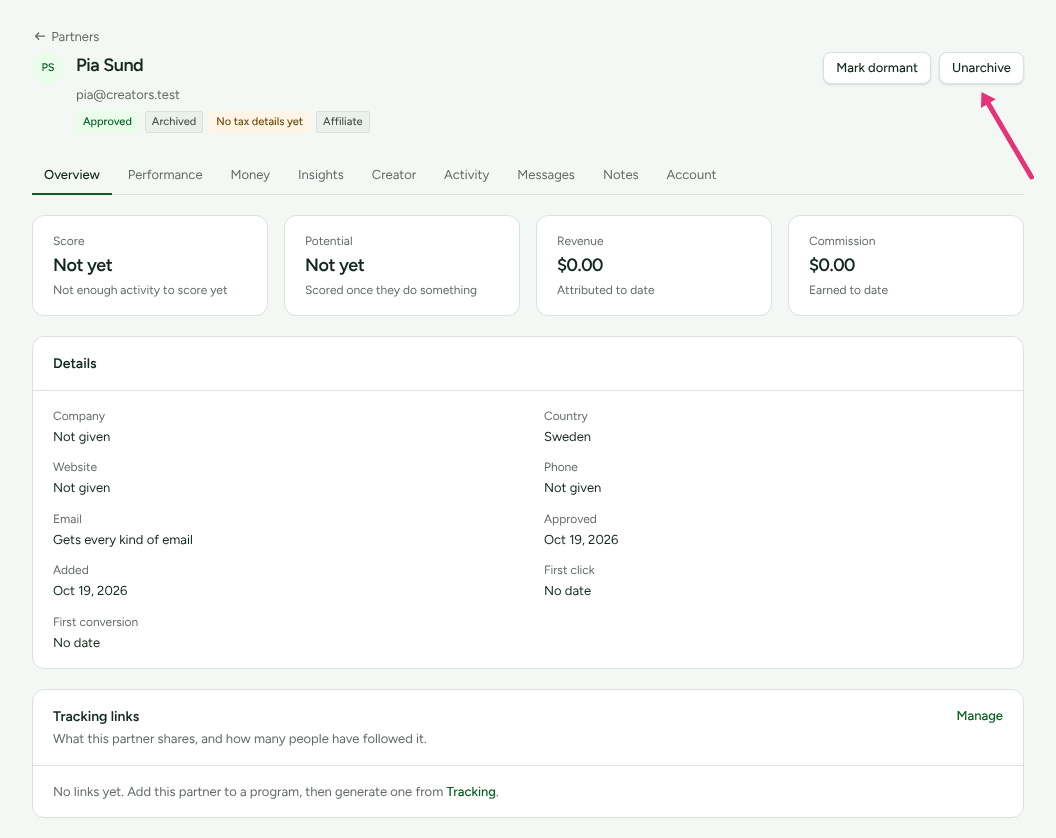Click the PS avatar icon
The width and height of the screenshot is (1056, 838).
click(x=48, y=67)
